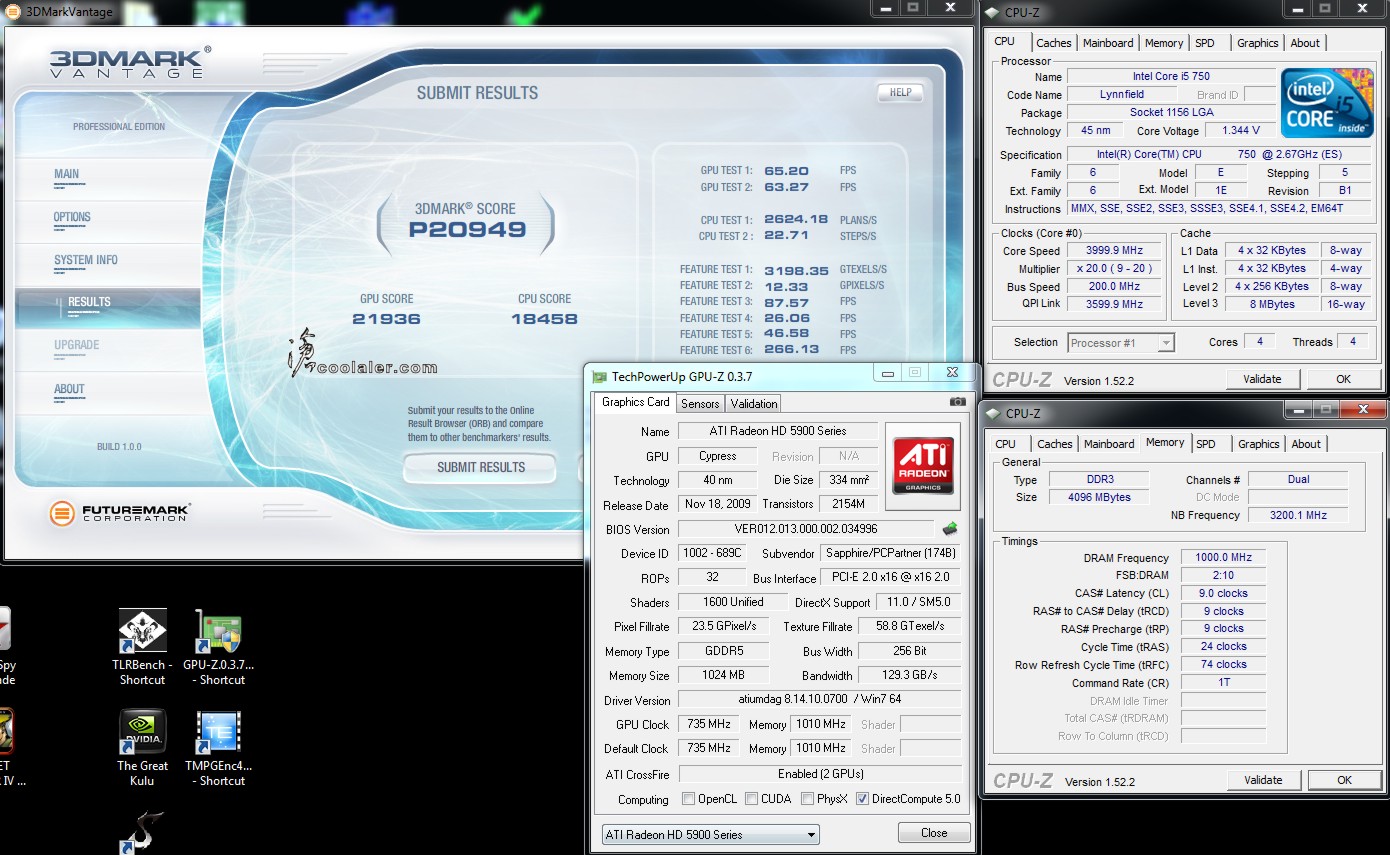Open the TLRBench Shortcut desktop icon

point(143,647)
